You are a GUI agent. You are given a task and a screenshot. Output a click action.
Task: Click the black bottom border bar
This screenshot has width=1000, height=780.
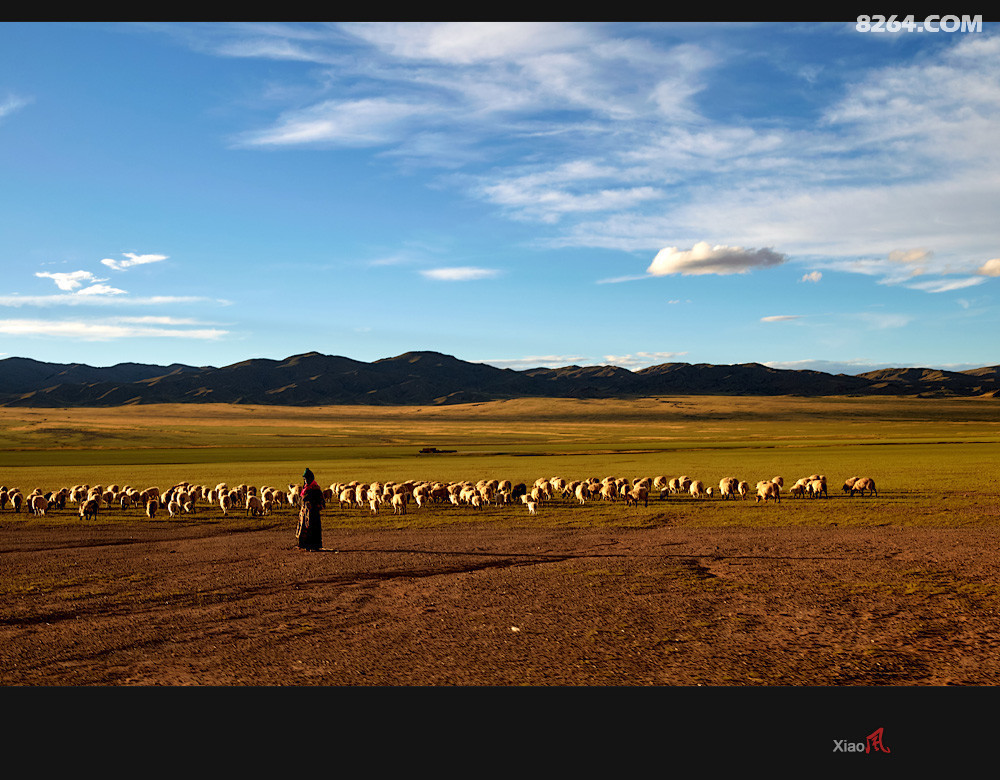[500, 732]
